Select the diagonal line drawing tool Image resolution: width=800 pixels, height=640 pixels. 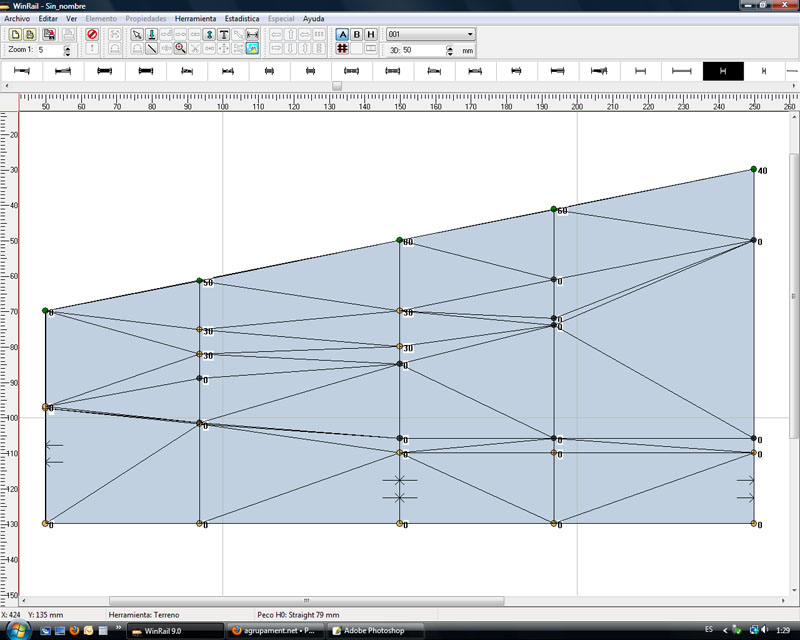point(151,48)
